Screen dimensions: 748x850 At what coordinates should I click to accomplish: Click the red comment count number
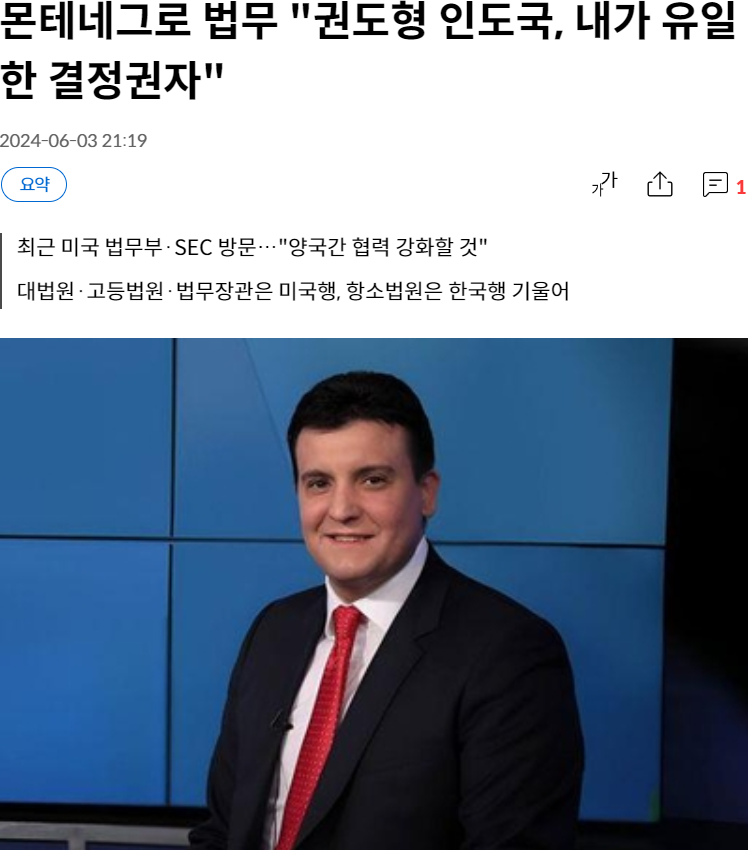[741, 188]
